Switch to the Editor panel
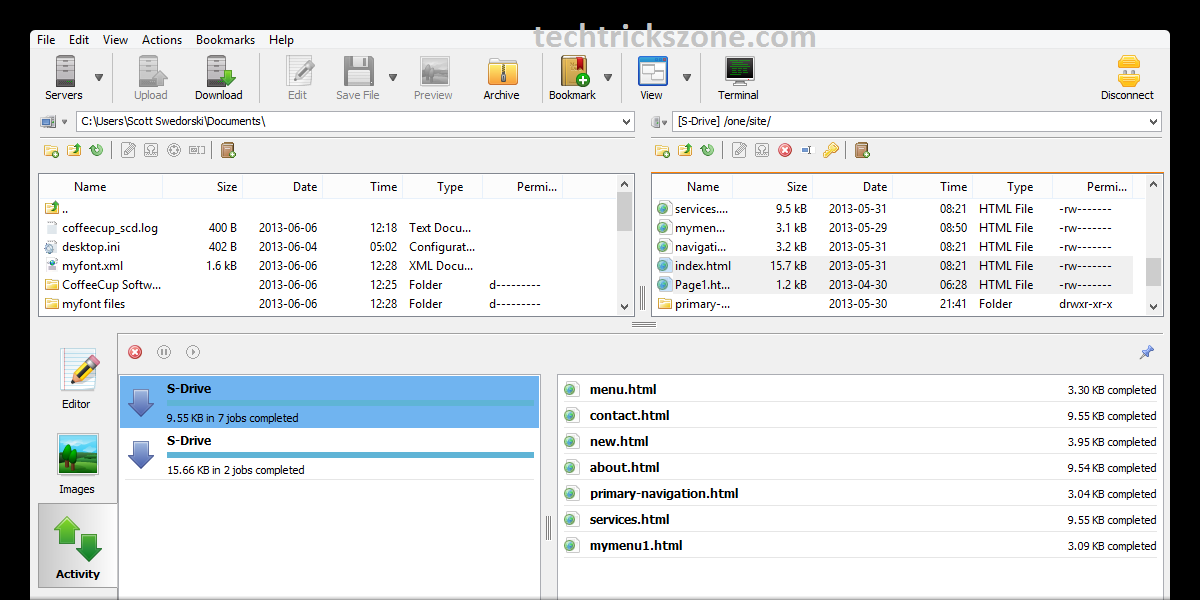The image size is (1200, 600). 77,380
